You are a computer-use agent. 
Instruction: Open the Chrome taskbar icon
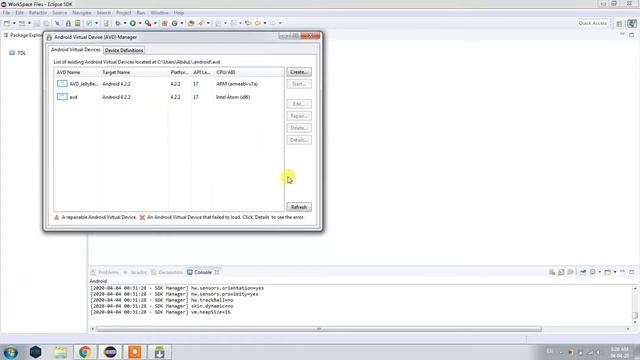[85, 352]
